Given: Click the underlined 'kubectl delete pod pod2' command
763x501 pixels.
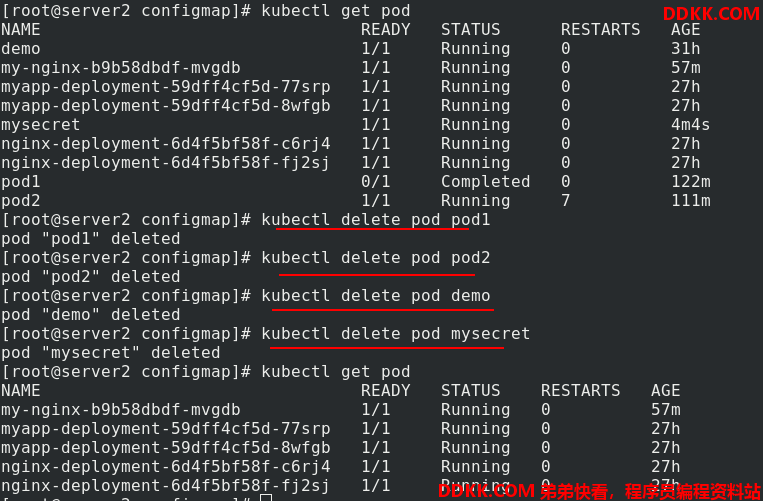Looking at the screenshot, I should pyautogui.click(x=376, y=258).
